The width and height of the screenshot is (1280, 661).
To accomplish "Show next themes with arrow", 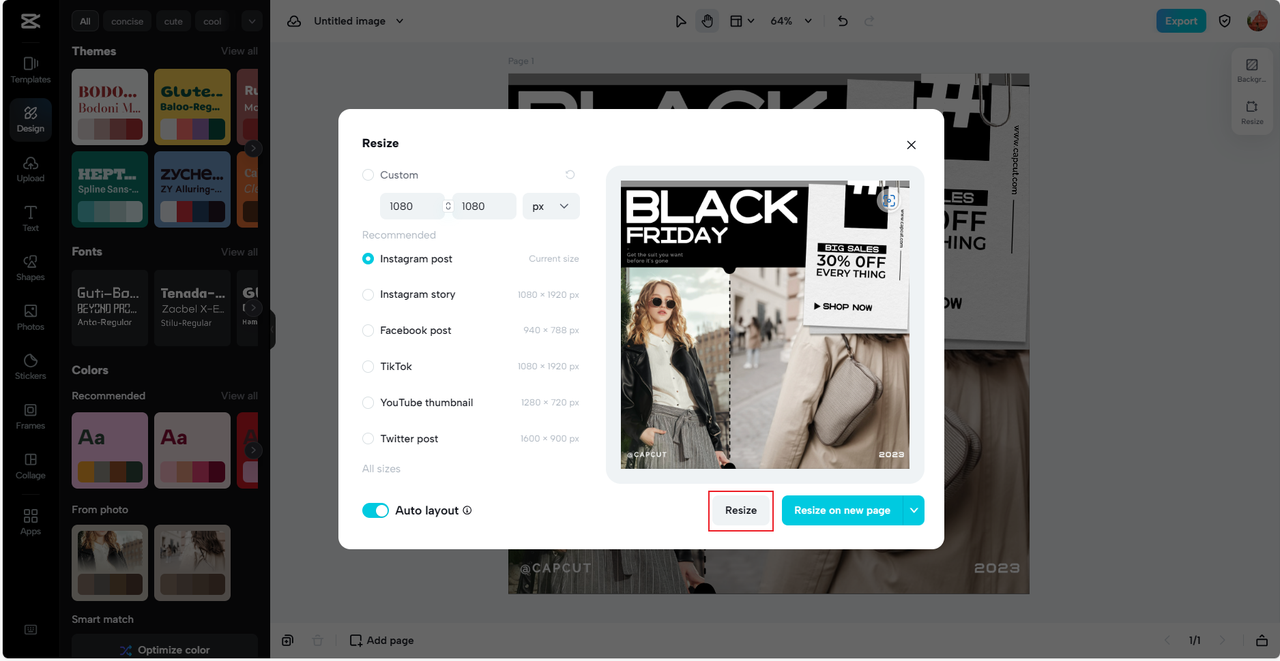I will (x=254, y=148).
